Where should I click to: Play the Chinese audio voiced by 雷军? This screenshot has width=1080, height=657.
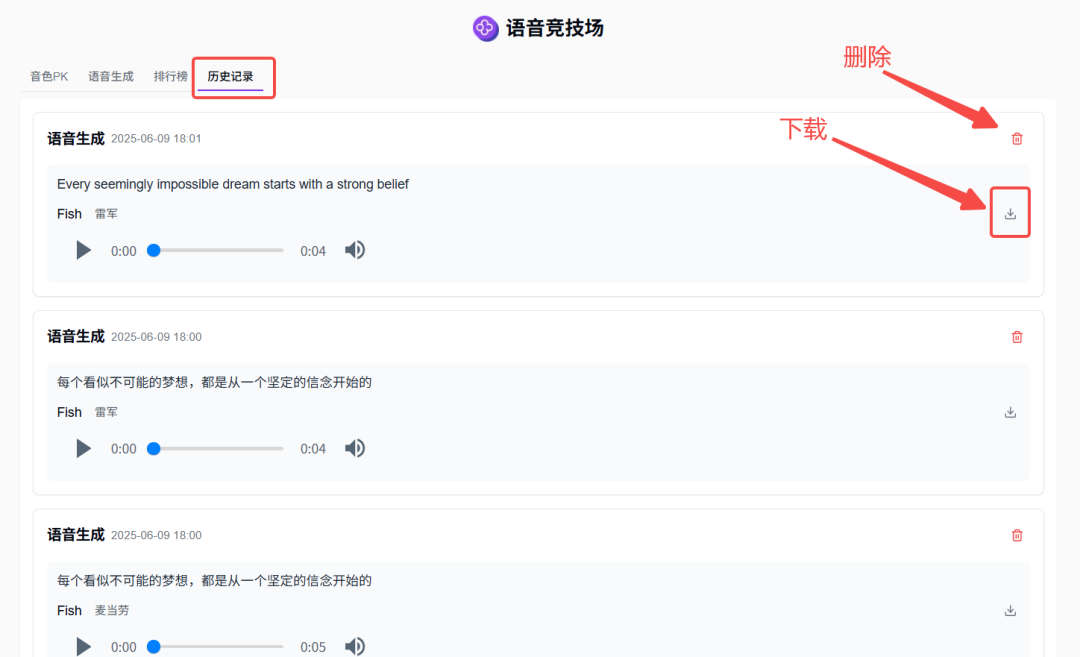click(83, 448)
